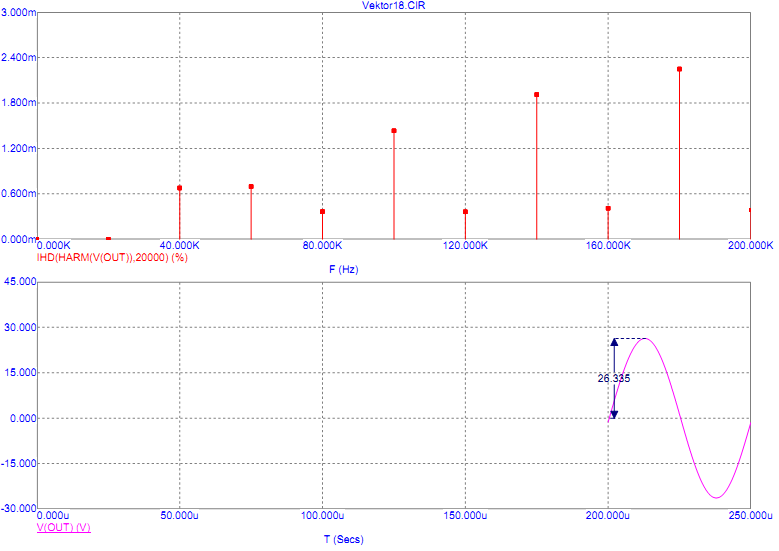Click the 160.000K frequency axis label
The height and width of the screenshot is (551, 779).
[608, 245]
